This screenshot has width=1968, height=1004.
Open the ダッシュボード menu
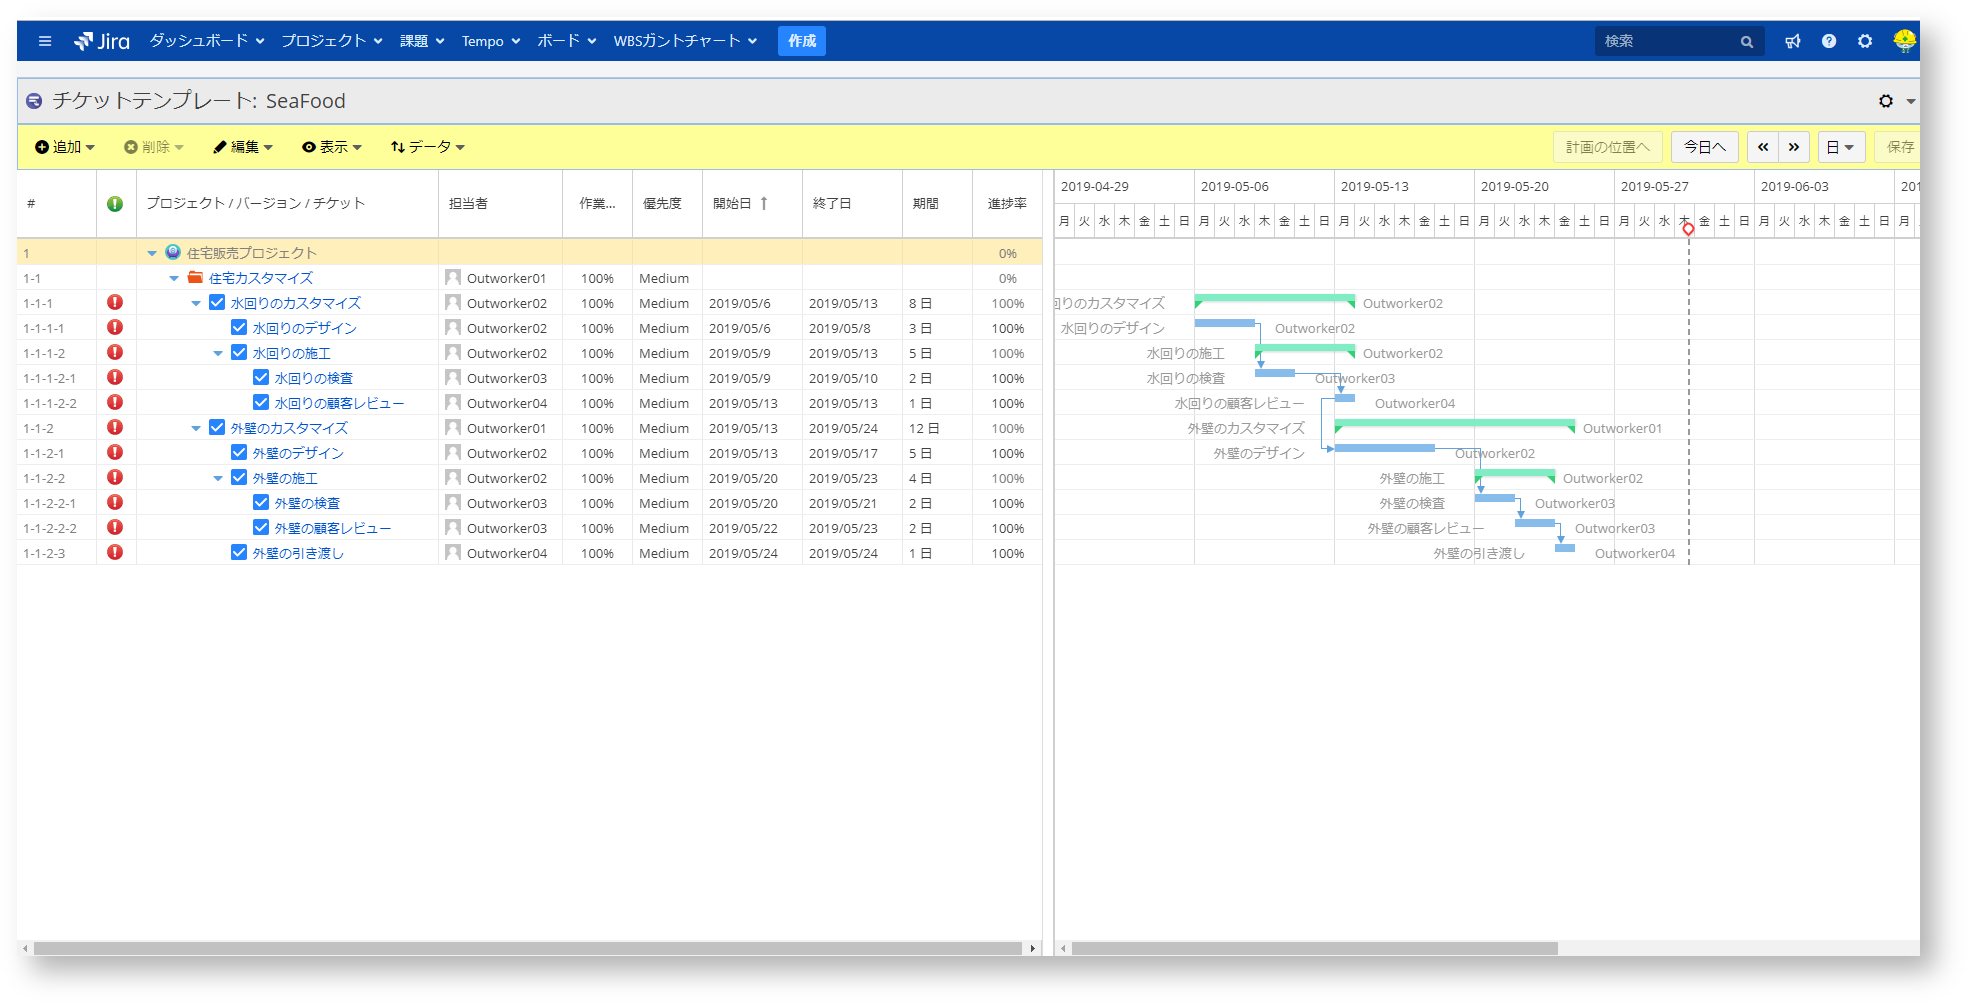coord(207,41)
